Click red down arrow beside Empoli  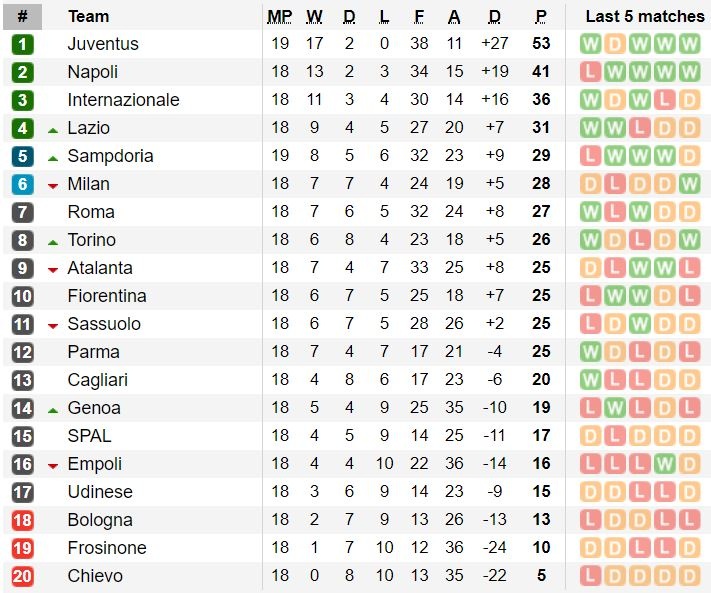[x=53, y=465]
